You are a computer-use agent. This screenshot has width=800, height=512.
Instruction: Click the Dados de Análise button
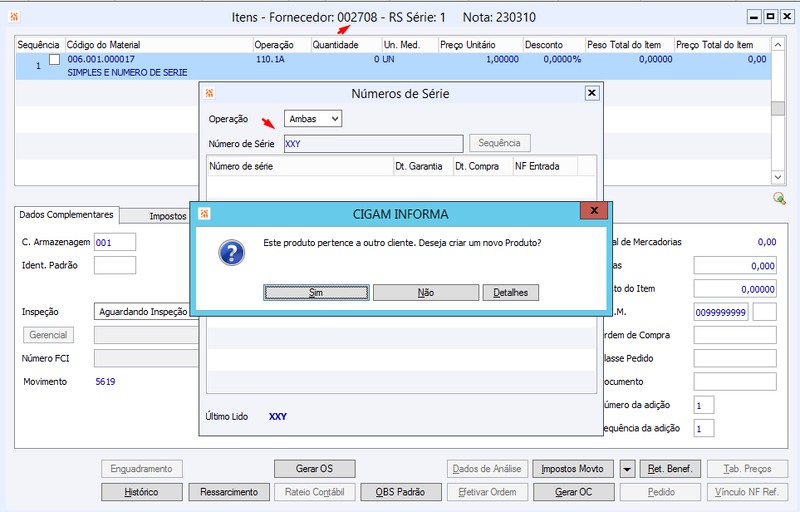coord(487,469)
